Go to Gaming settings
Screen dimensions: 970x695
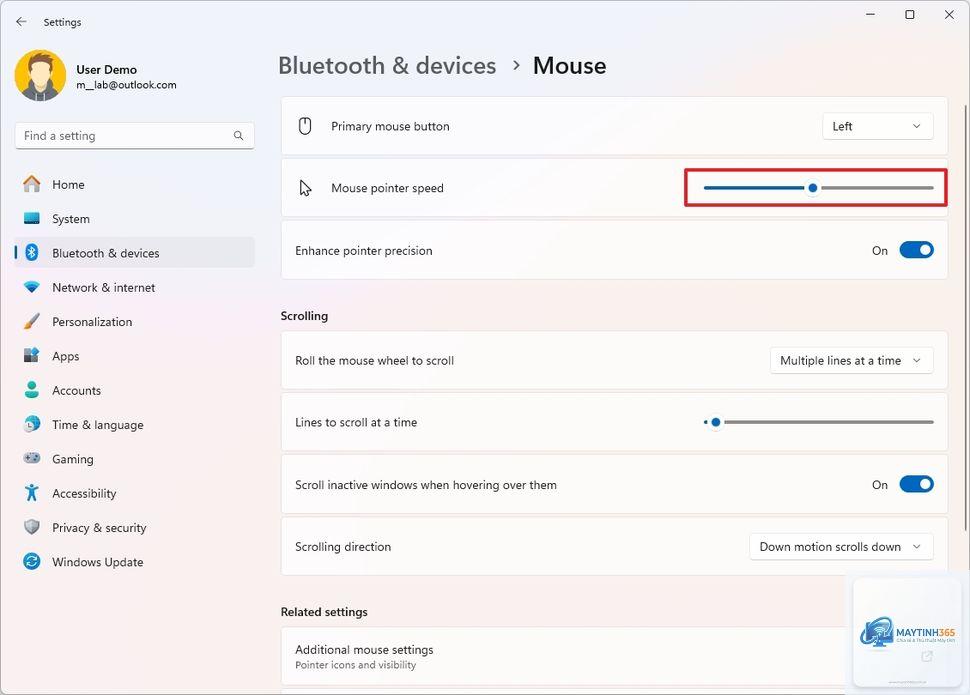pyautogui.click(x=134, y=459)
